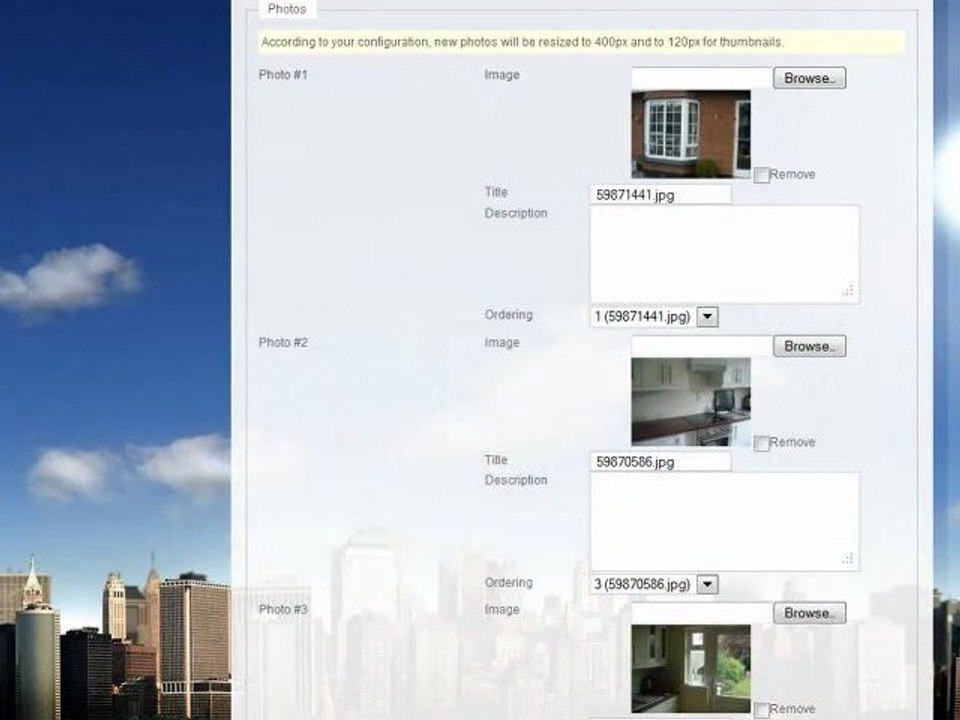Click resize grip of Photo #1 description box
The height and width of the screenshot is (720, 960).
tap(848, 291)
